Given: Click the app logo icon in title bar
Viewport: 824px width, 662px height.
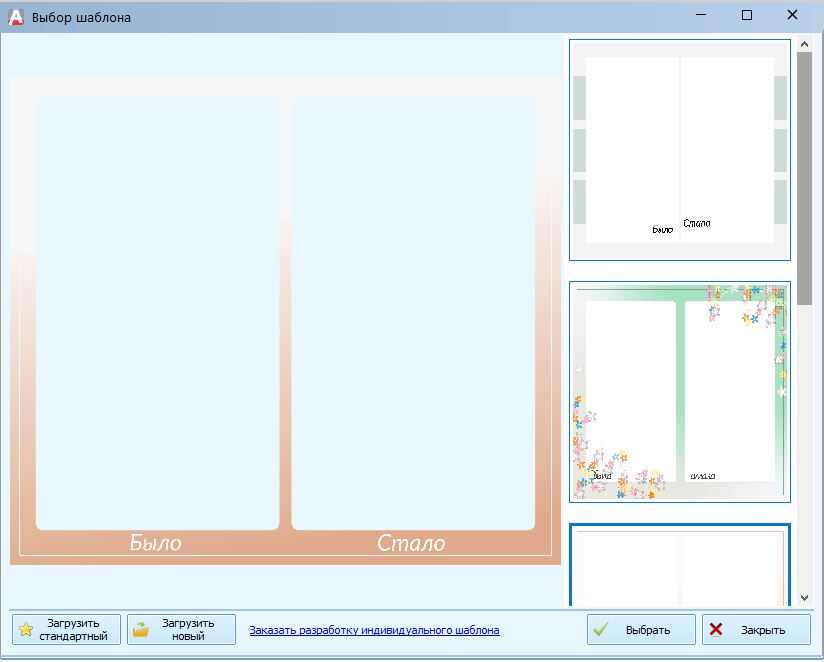Looking at the screenshot, I should (16, 17).
